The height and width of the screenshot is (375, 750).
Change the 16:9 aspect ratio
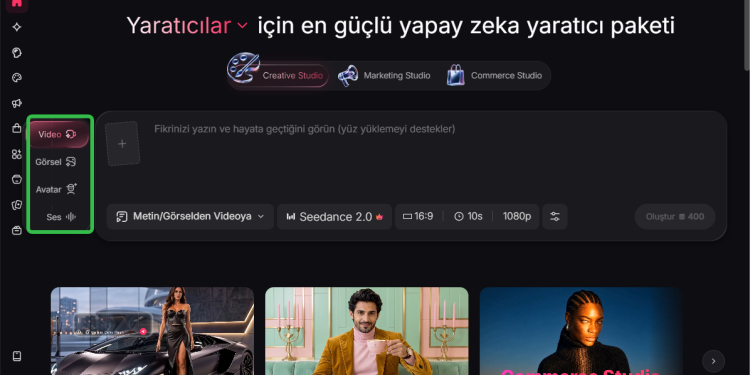click(418, 217)
